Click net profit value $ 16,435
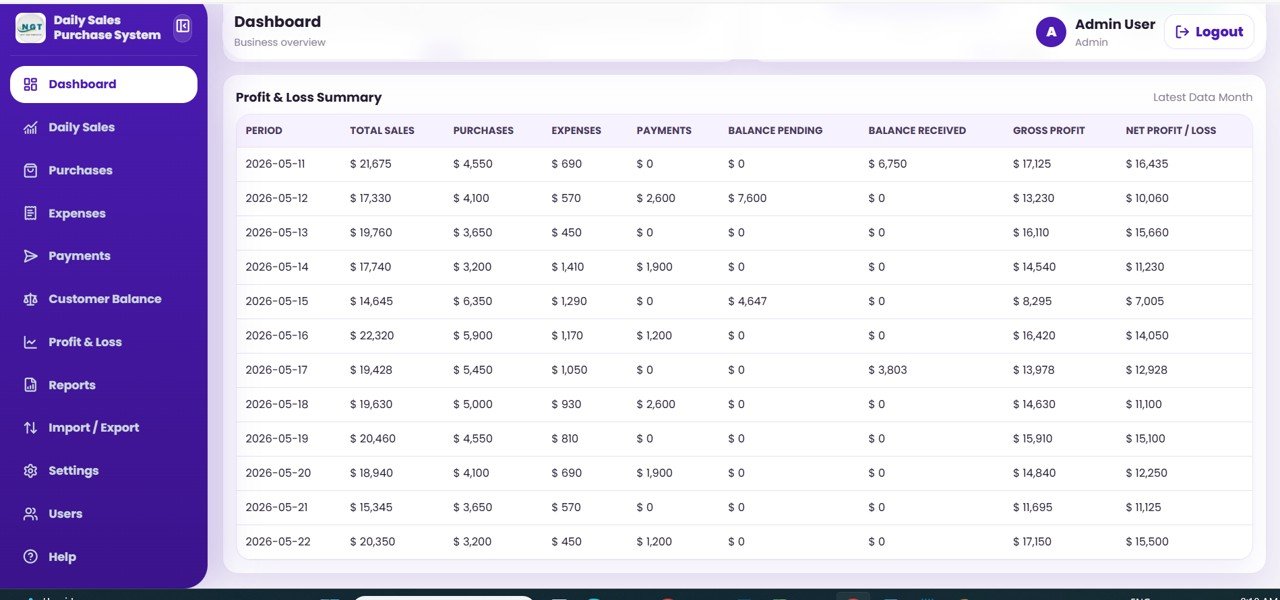 coord(1147,164)
